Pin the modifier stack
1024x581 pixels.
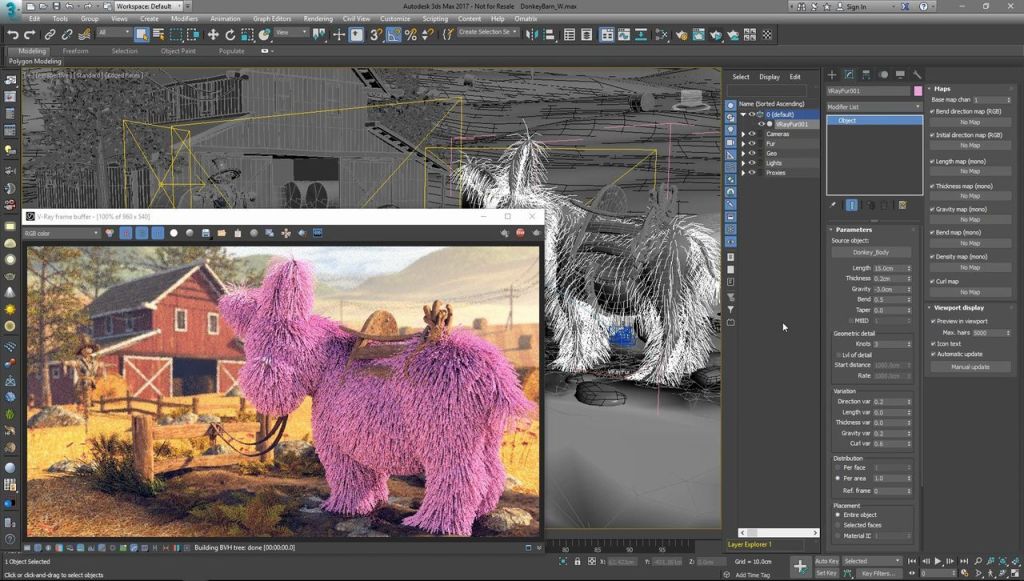click(x=833, y=205)
